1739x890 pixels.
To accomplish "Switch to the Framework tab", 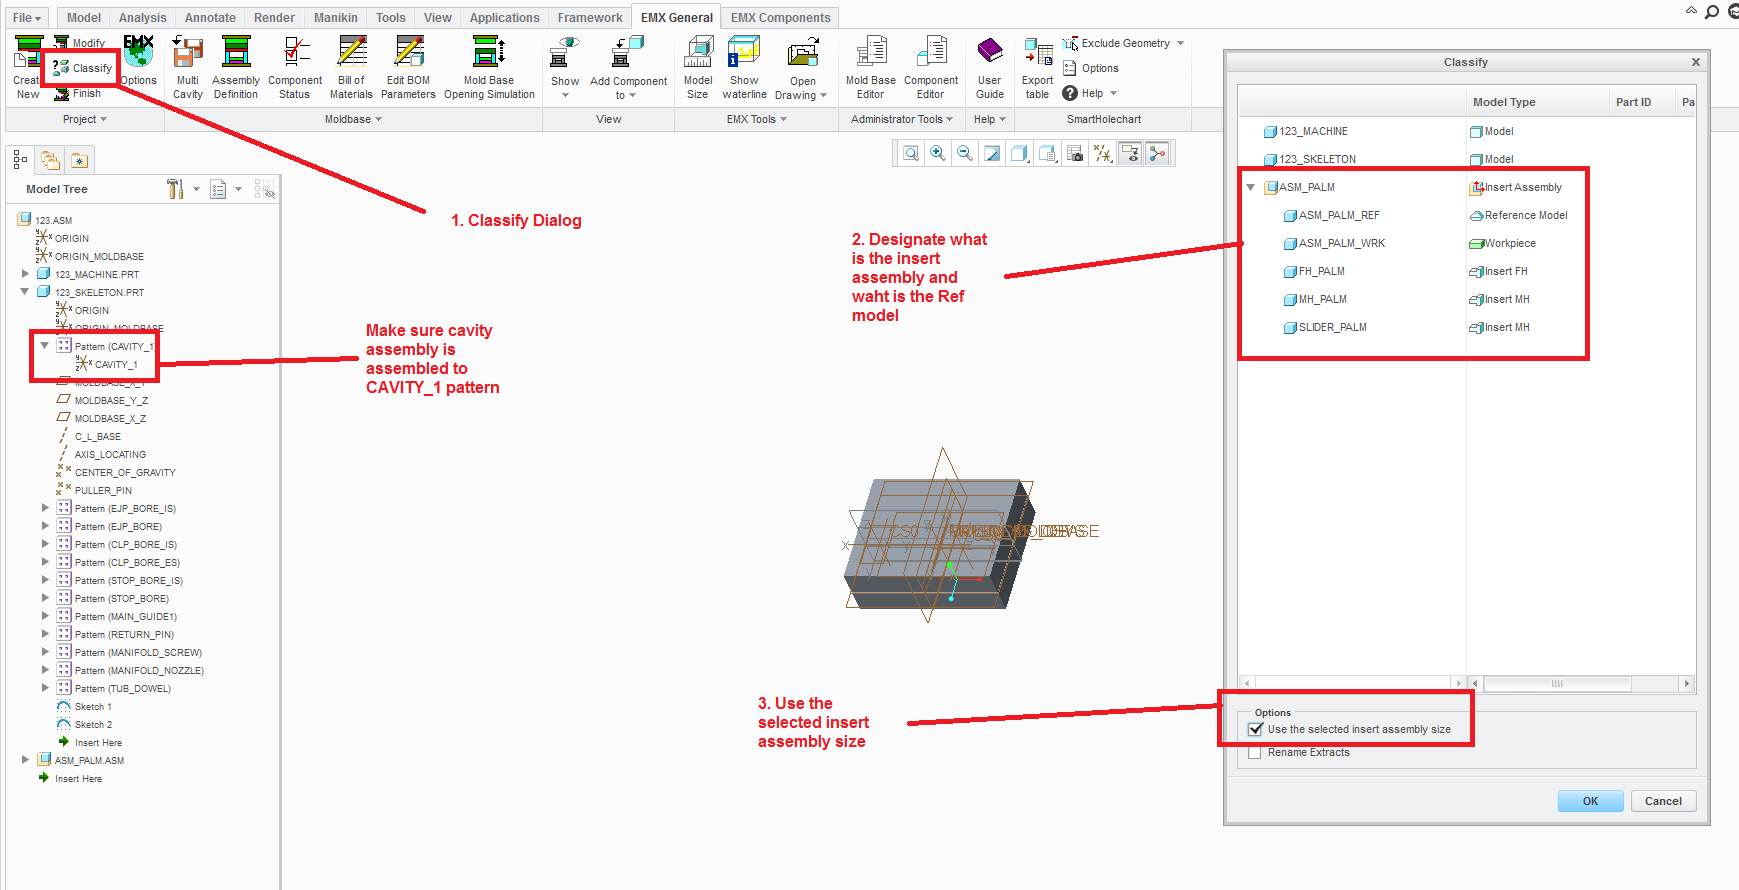I will [590, 18].
